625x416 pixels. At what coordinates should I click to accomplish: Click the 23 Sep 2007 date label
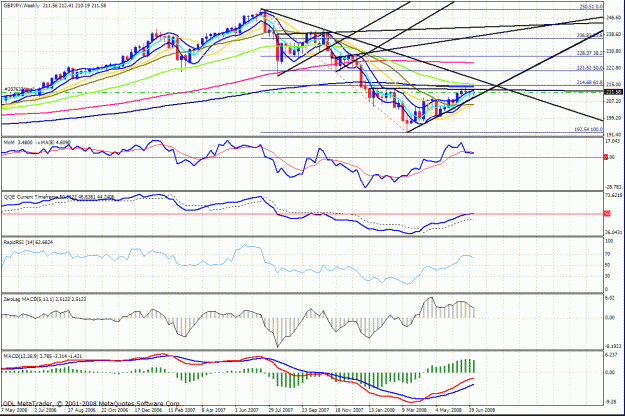[x=315, y=410]
